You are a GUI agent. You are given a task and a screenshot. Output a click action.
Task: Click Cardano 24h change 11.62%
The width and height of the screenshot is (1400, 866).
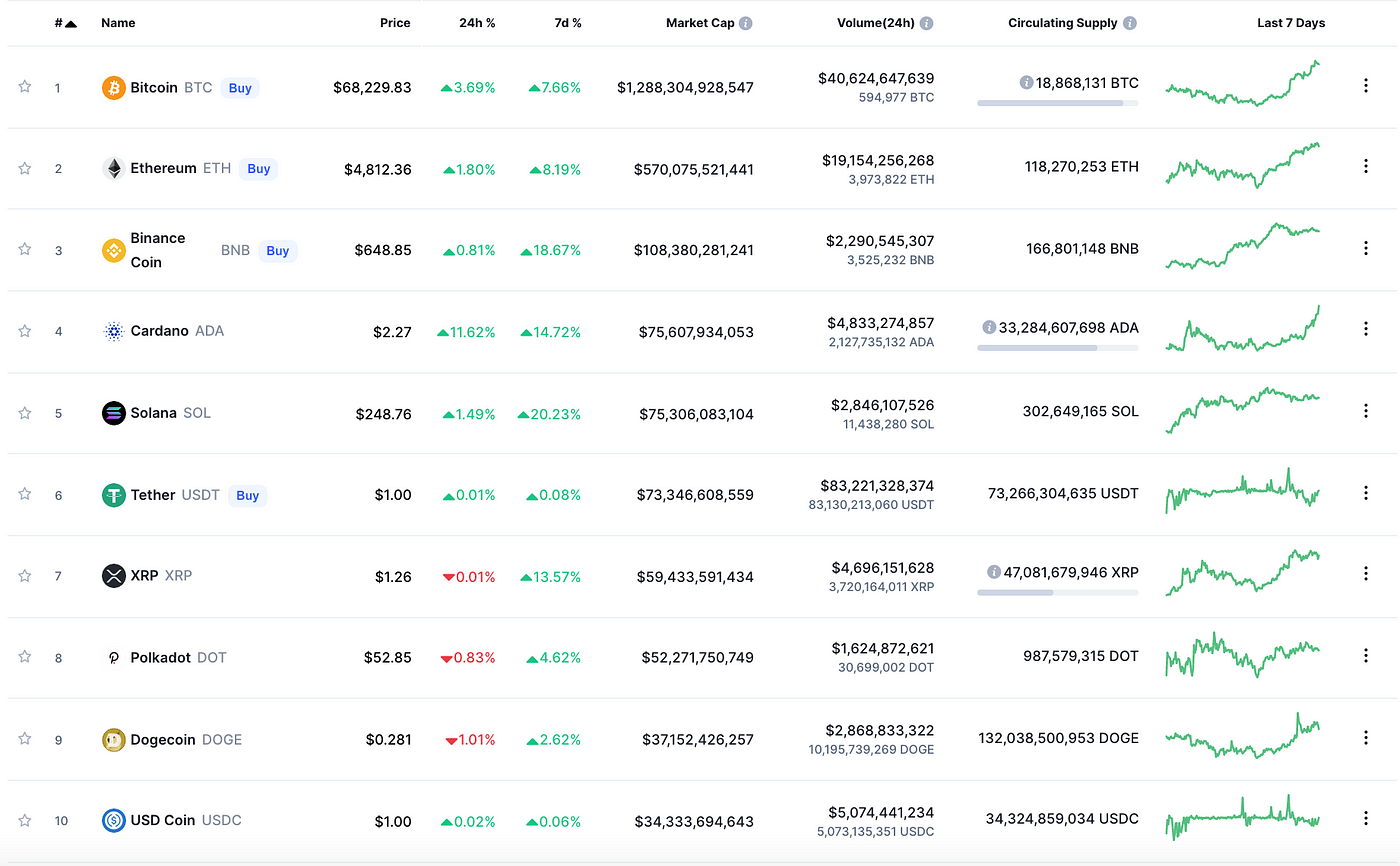click(466, 332)
